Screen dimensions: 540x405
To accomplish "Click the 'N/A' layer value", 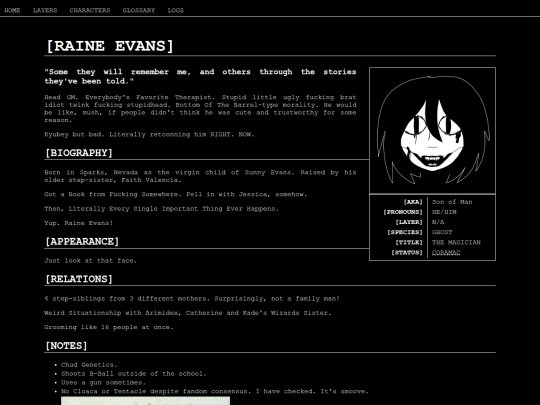I will pos(438,222).
